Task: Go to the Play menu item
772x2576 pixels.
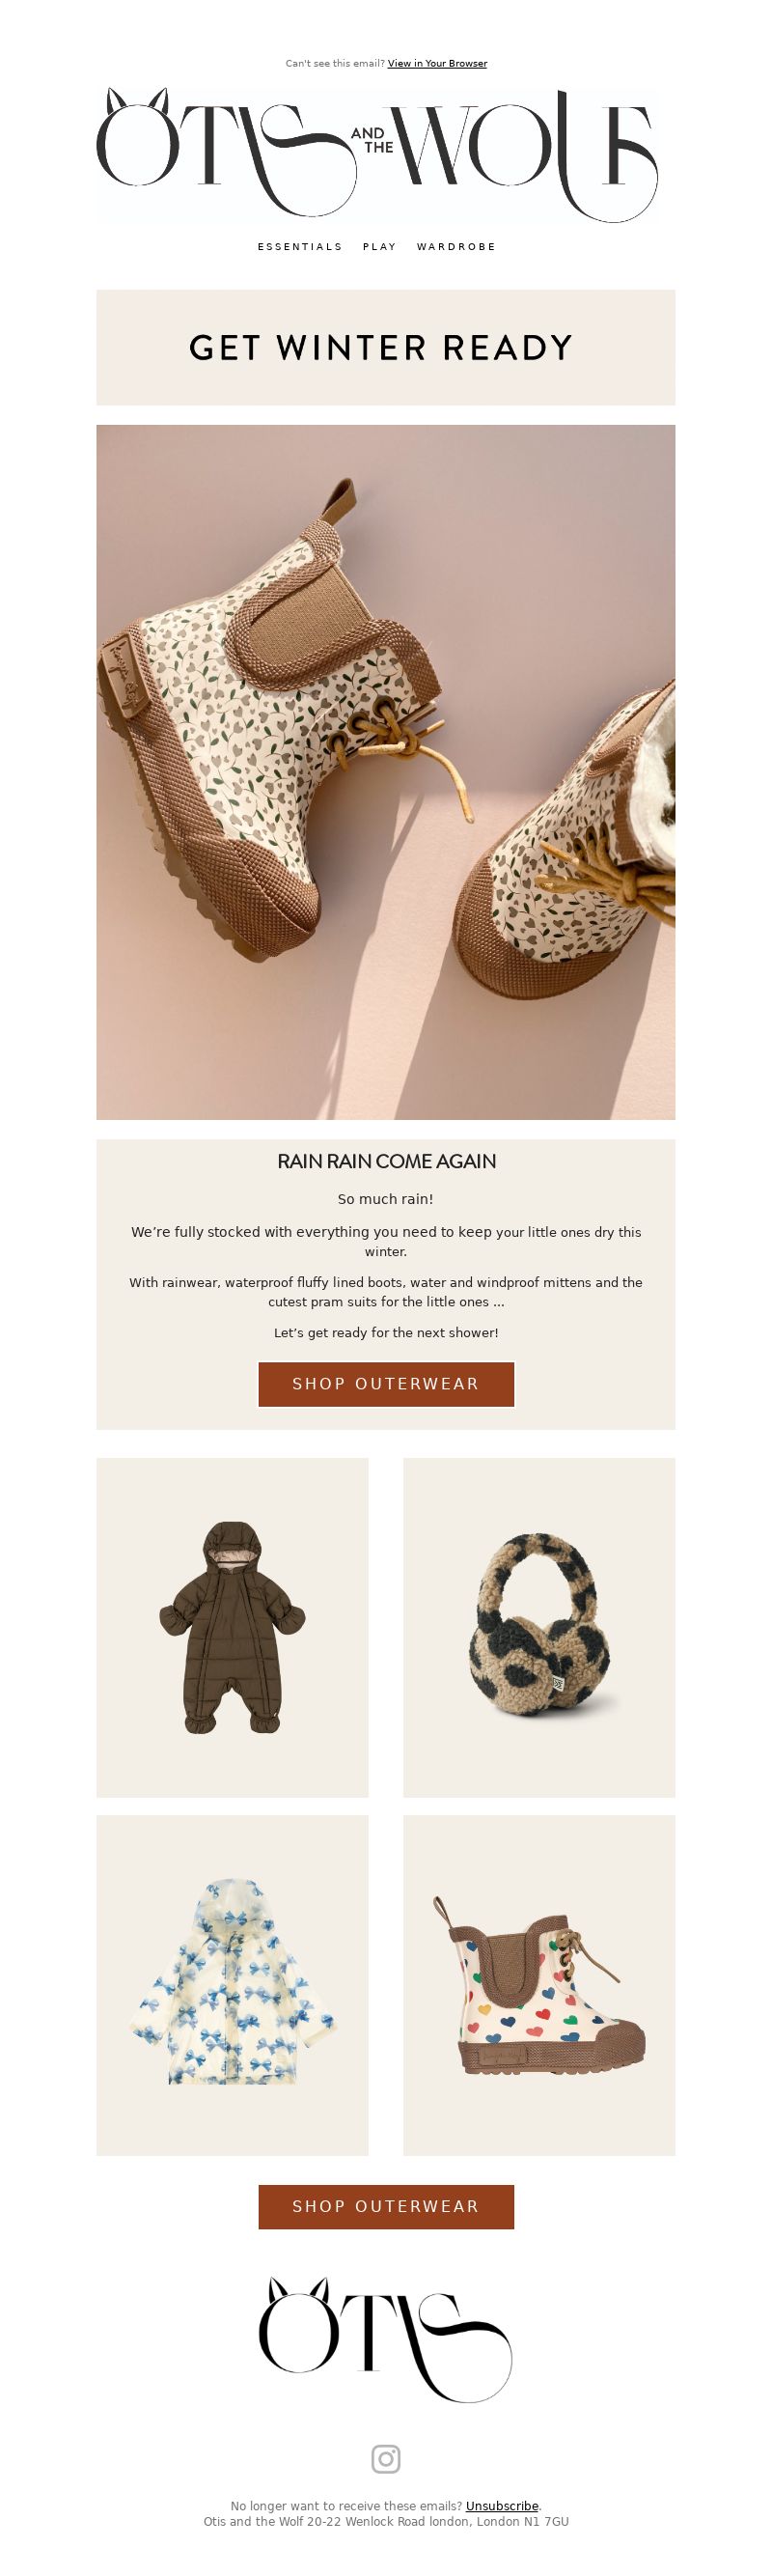Action: 380,246
